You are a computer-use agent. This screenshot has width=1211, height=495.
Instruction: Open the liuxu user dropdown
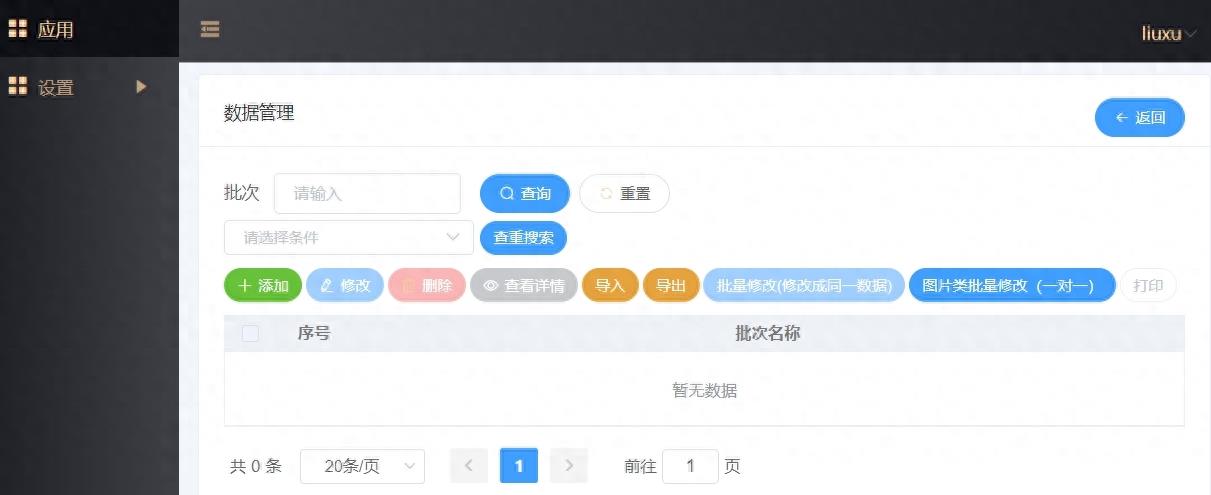click(x=1168, y=33)
